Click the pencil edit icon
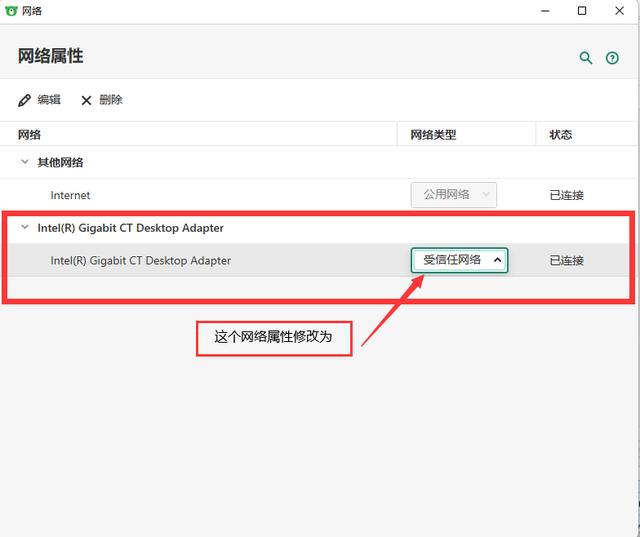The height and width of the screenshot is (537, 640). click(24, 100)
